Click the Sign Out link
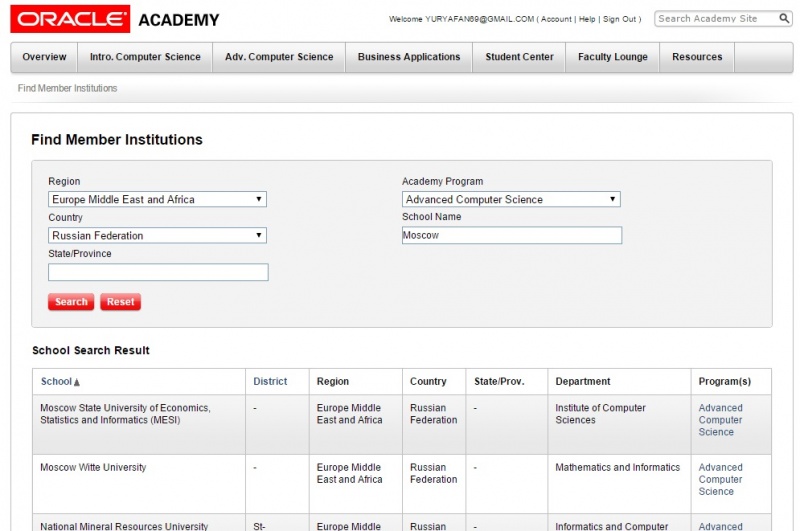 [619, 19]
